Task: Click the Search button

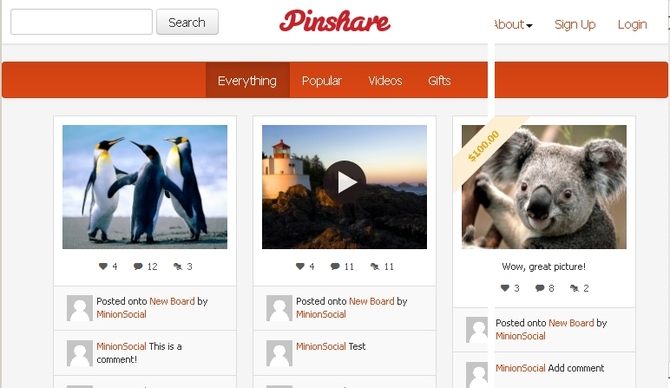Action: (x=187, y=22)
